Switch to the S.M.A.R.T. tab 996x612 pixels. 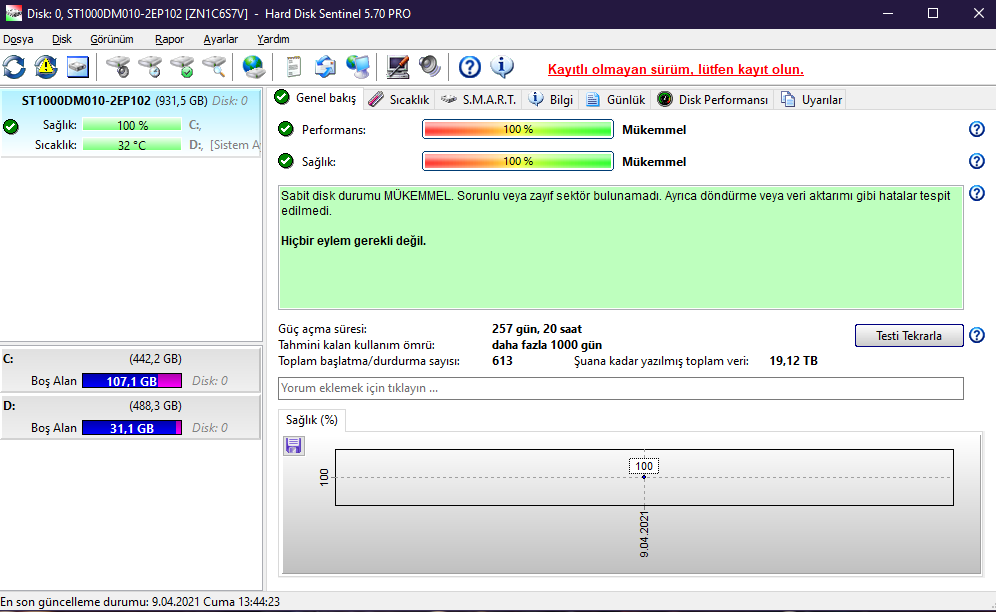pyautogui.click(x=478, y=100)
